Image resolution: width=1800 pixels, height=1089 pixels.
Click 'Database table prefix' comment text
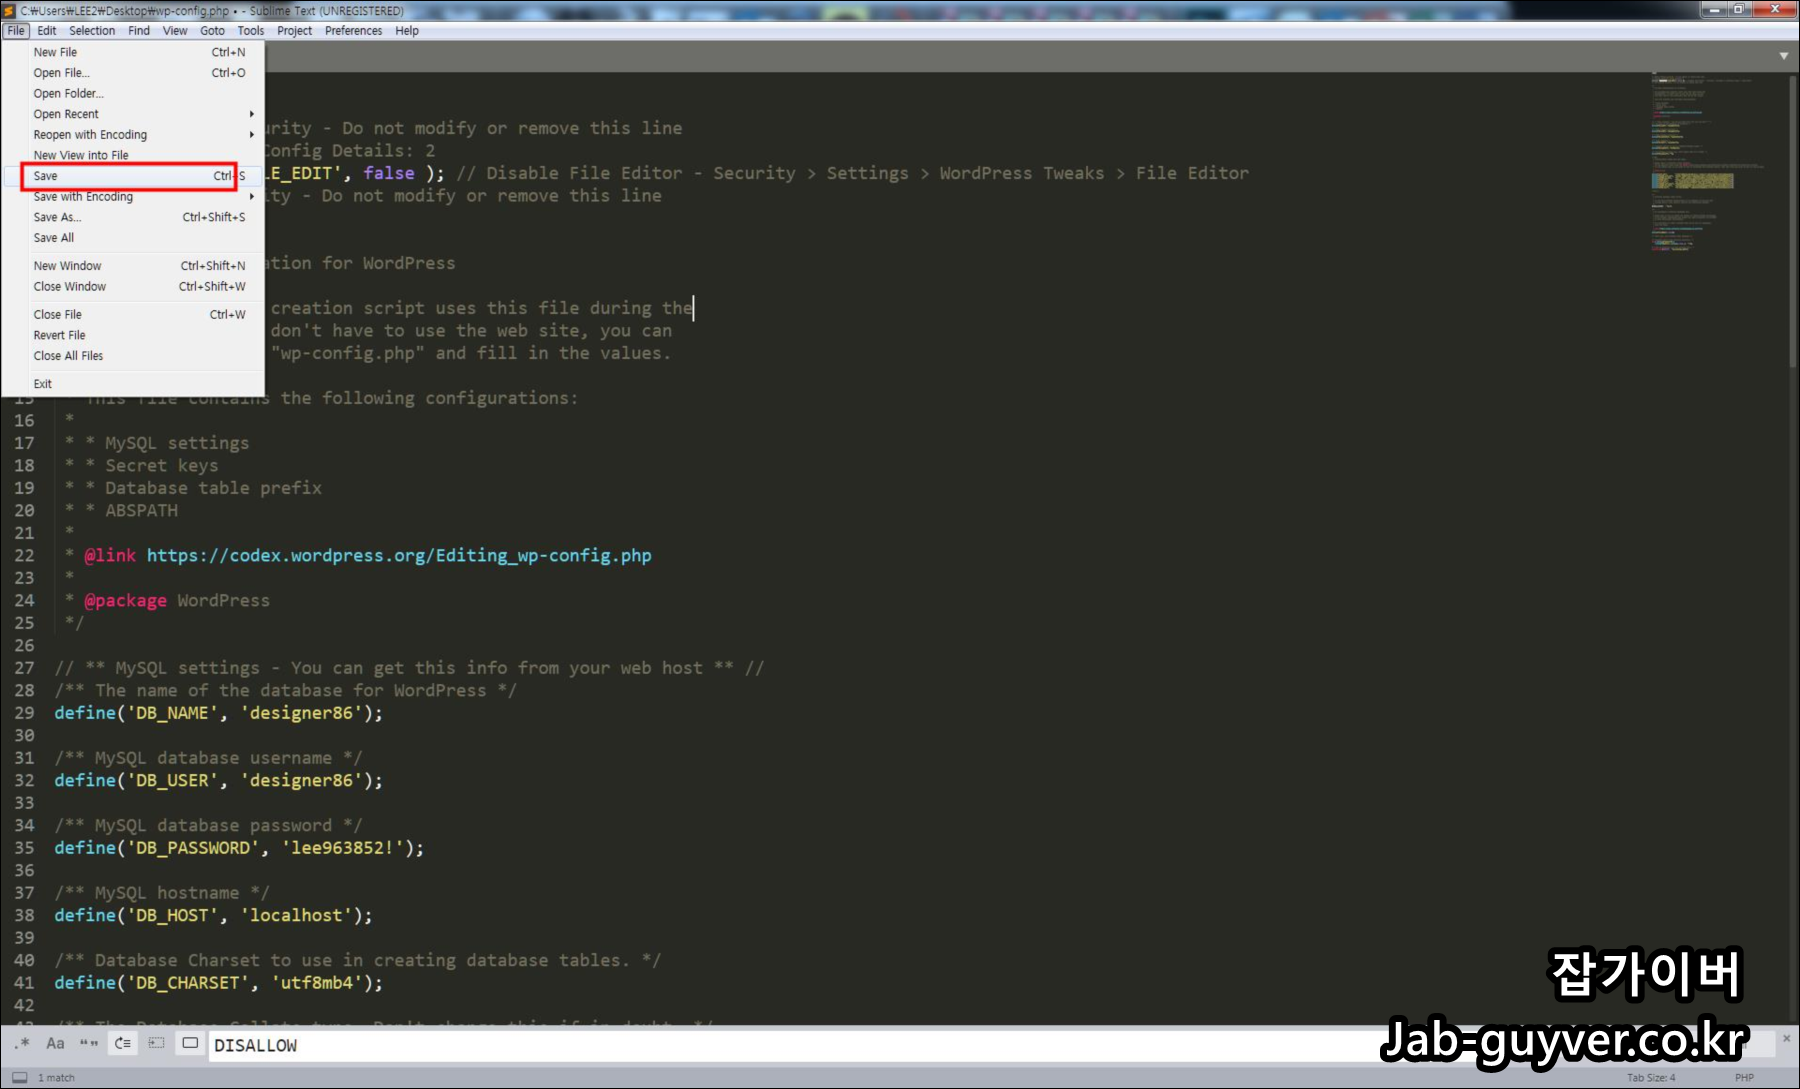[213, 488]
